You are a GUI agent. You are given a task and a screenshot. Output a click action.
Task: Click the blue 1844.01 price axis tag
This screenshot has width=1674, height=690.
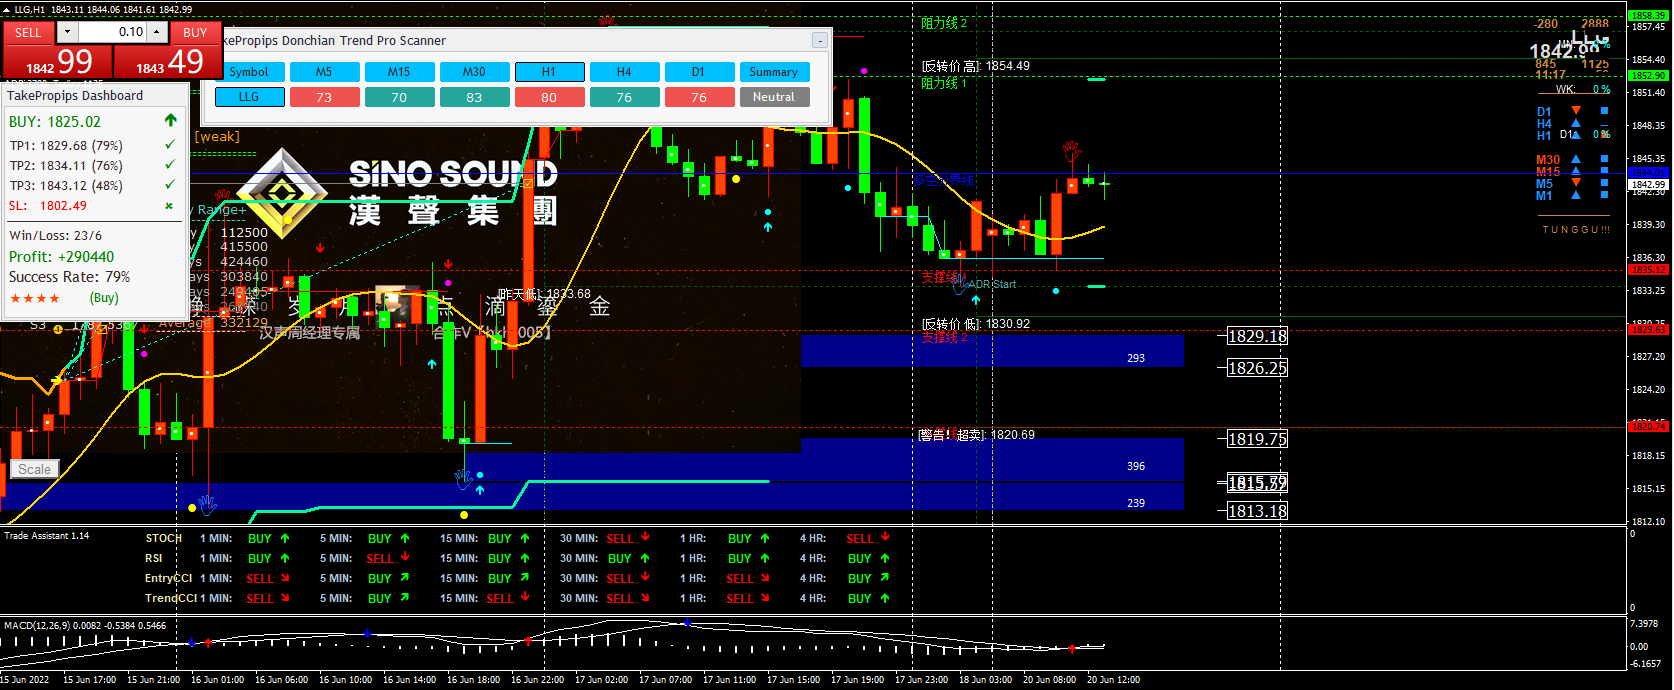click(1648, 173)
